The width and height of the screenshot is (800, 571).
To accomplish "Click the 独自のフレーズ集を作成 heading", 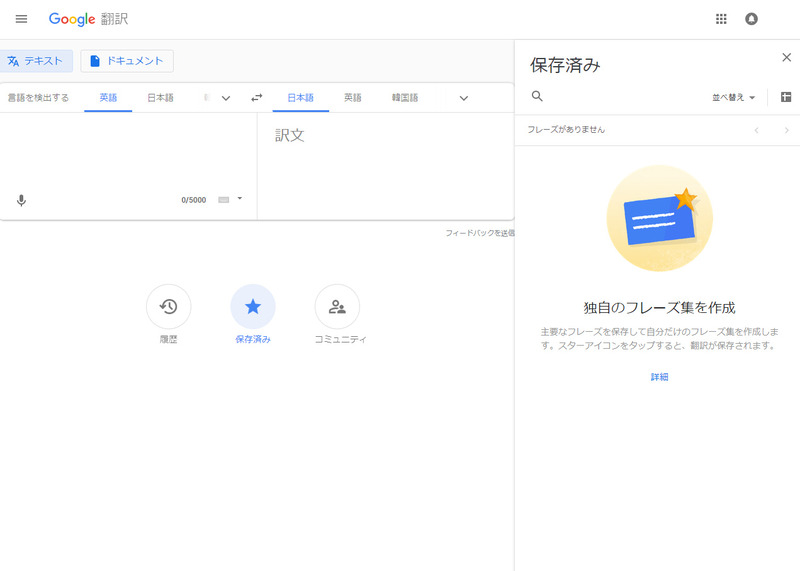I will pyautogui.click(x=659, y=308).
